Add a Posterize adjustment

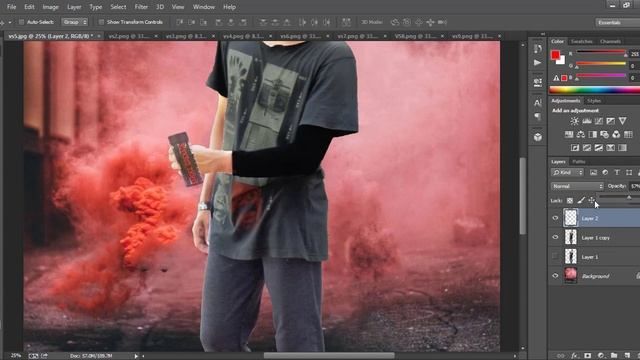click(x=587, y=148)
